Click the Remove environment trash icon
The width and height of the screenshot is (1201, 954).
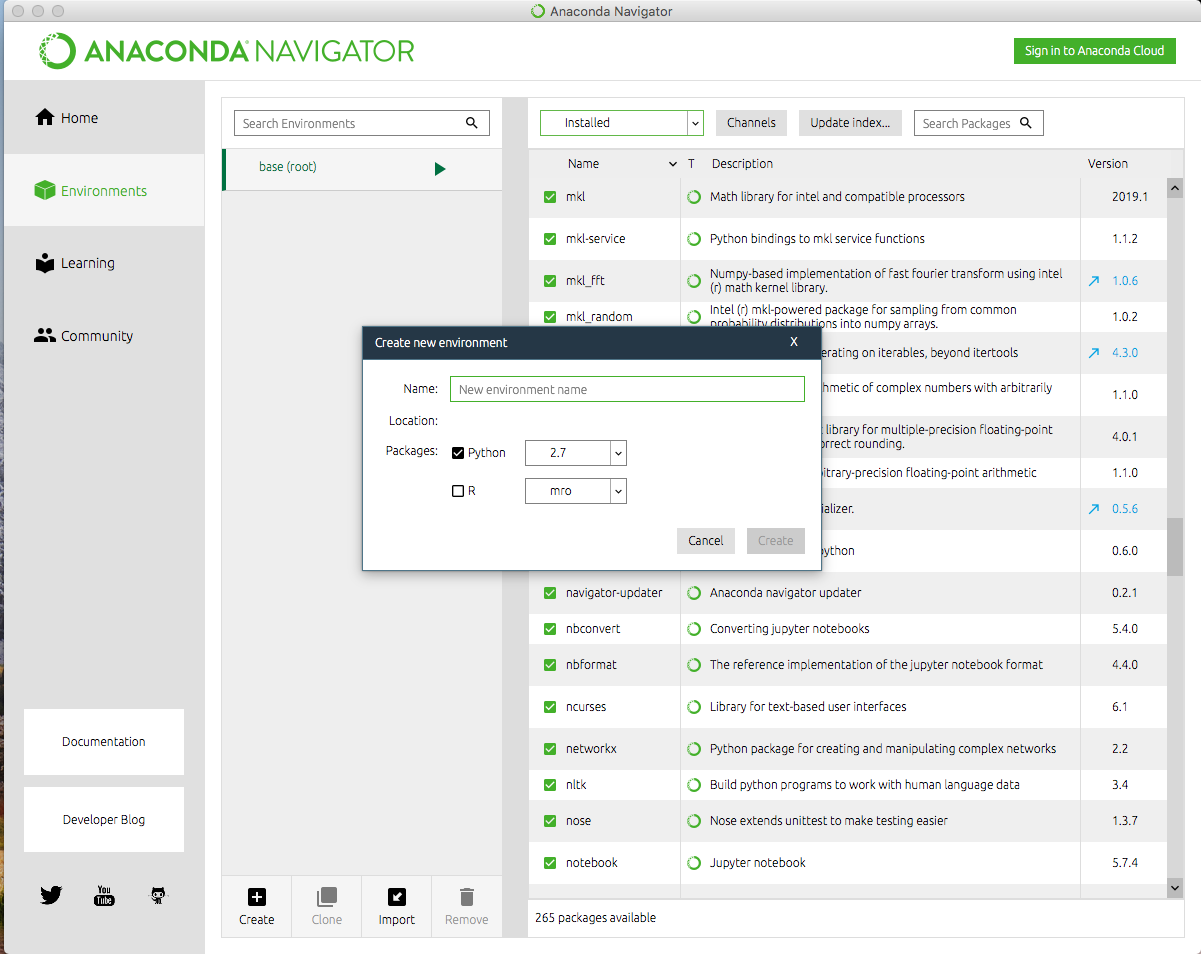point(467,897)
